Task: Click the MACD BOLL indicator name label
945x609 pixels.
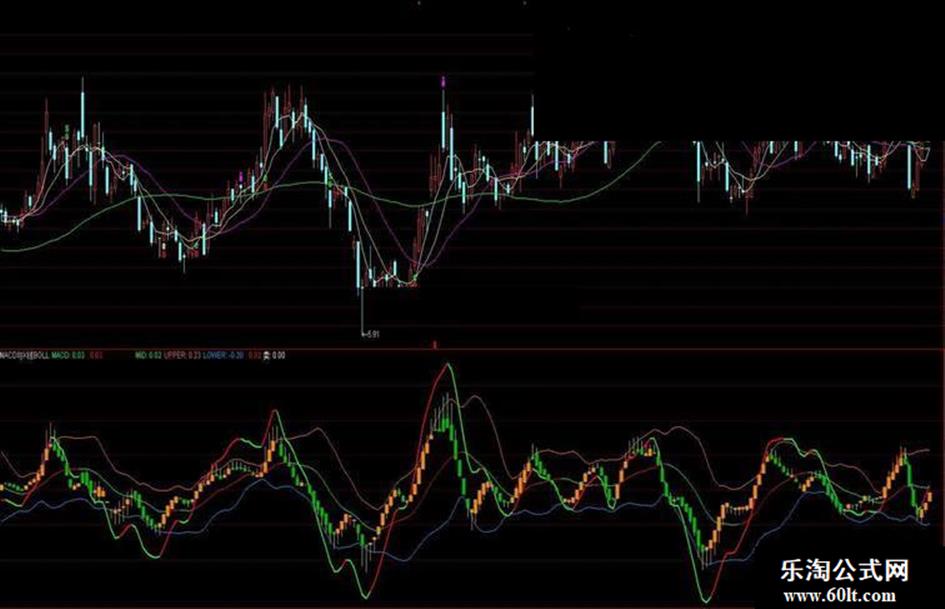Action: point(25,356)
